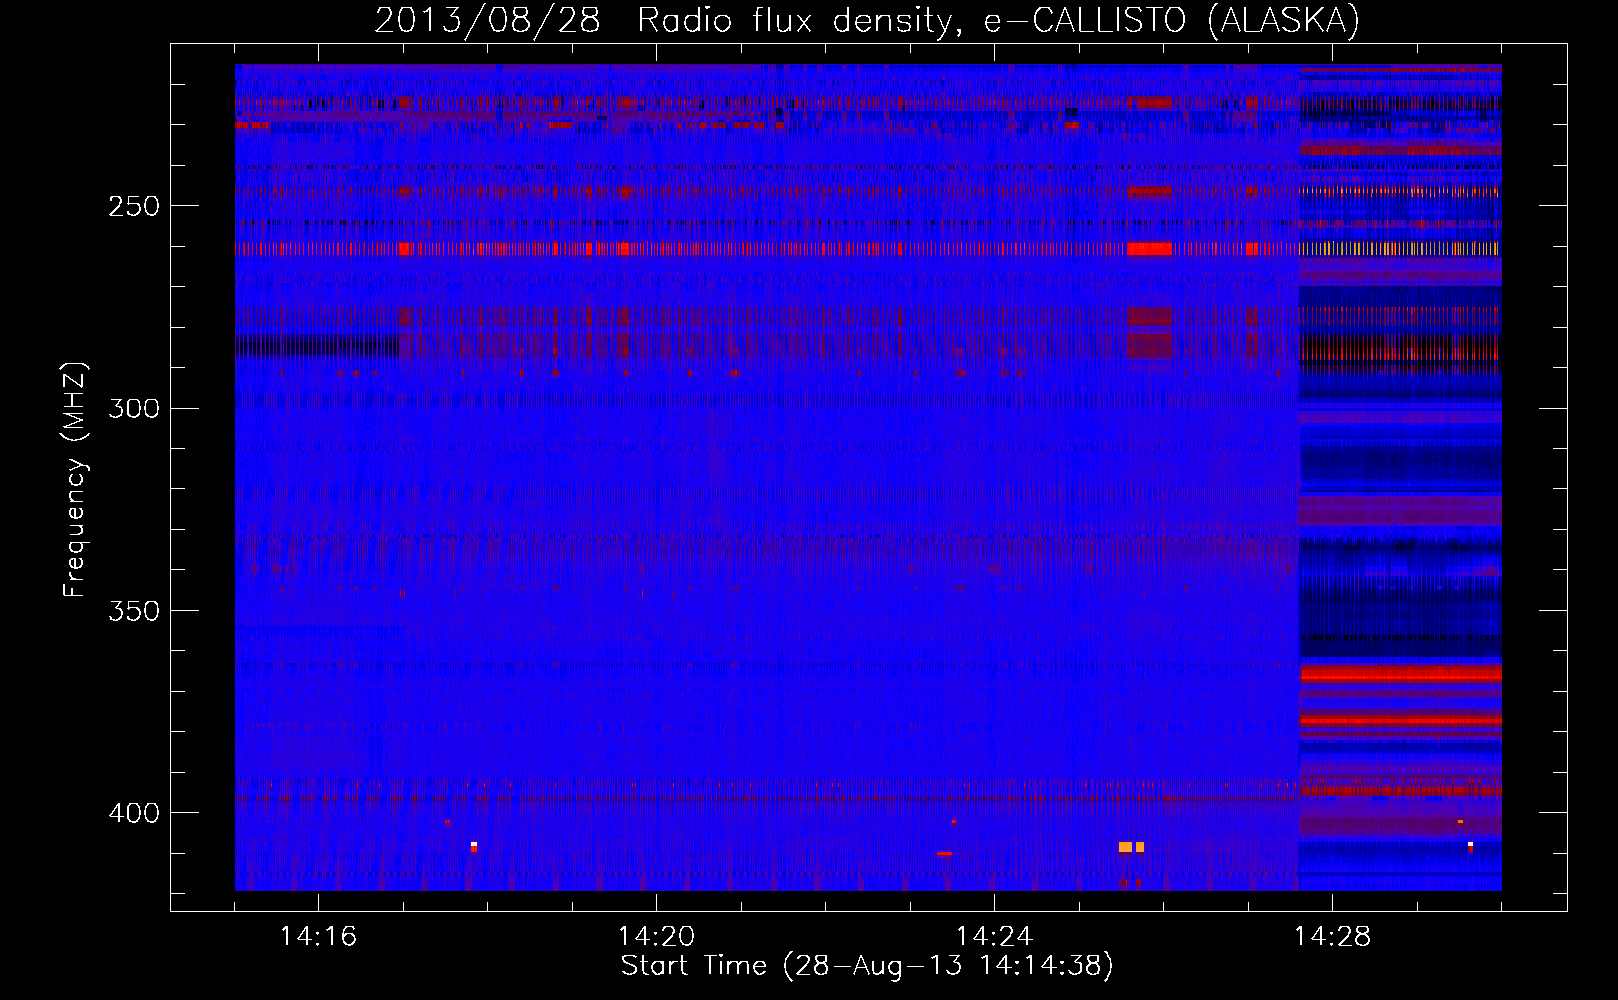Click the 'Frequency (MHZ)' axis label
Viewport: 1618px width, 1000px height.
click(x=75, y=479)
